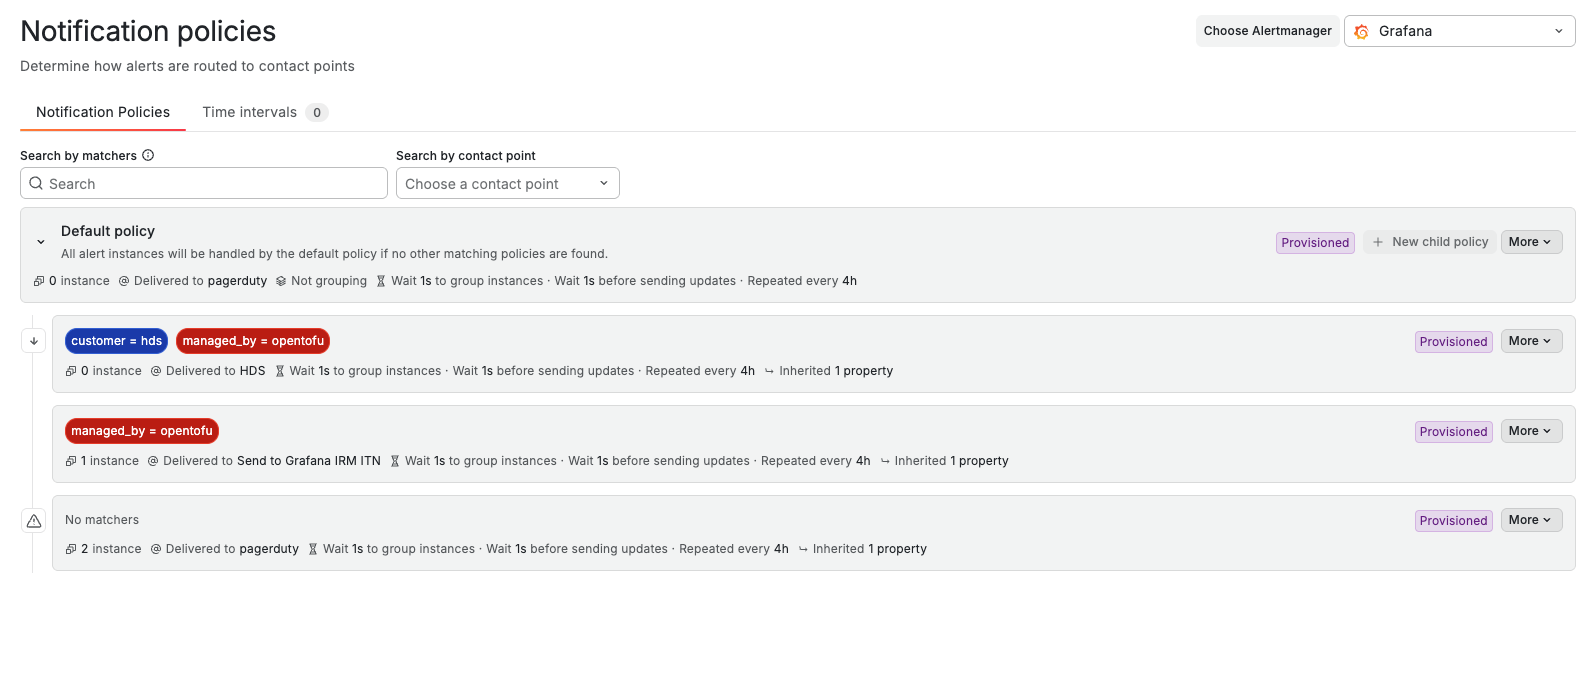
Task: Click the info icon beside Search by matchers
Action: [148, 155]
